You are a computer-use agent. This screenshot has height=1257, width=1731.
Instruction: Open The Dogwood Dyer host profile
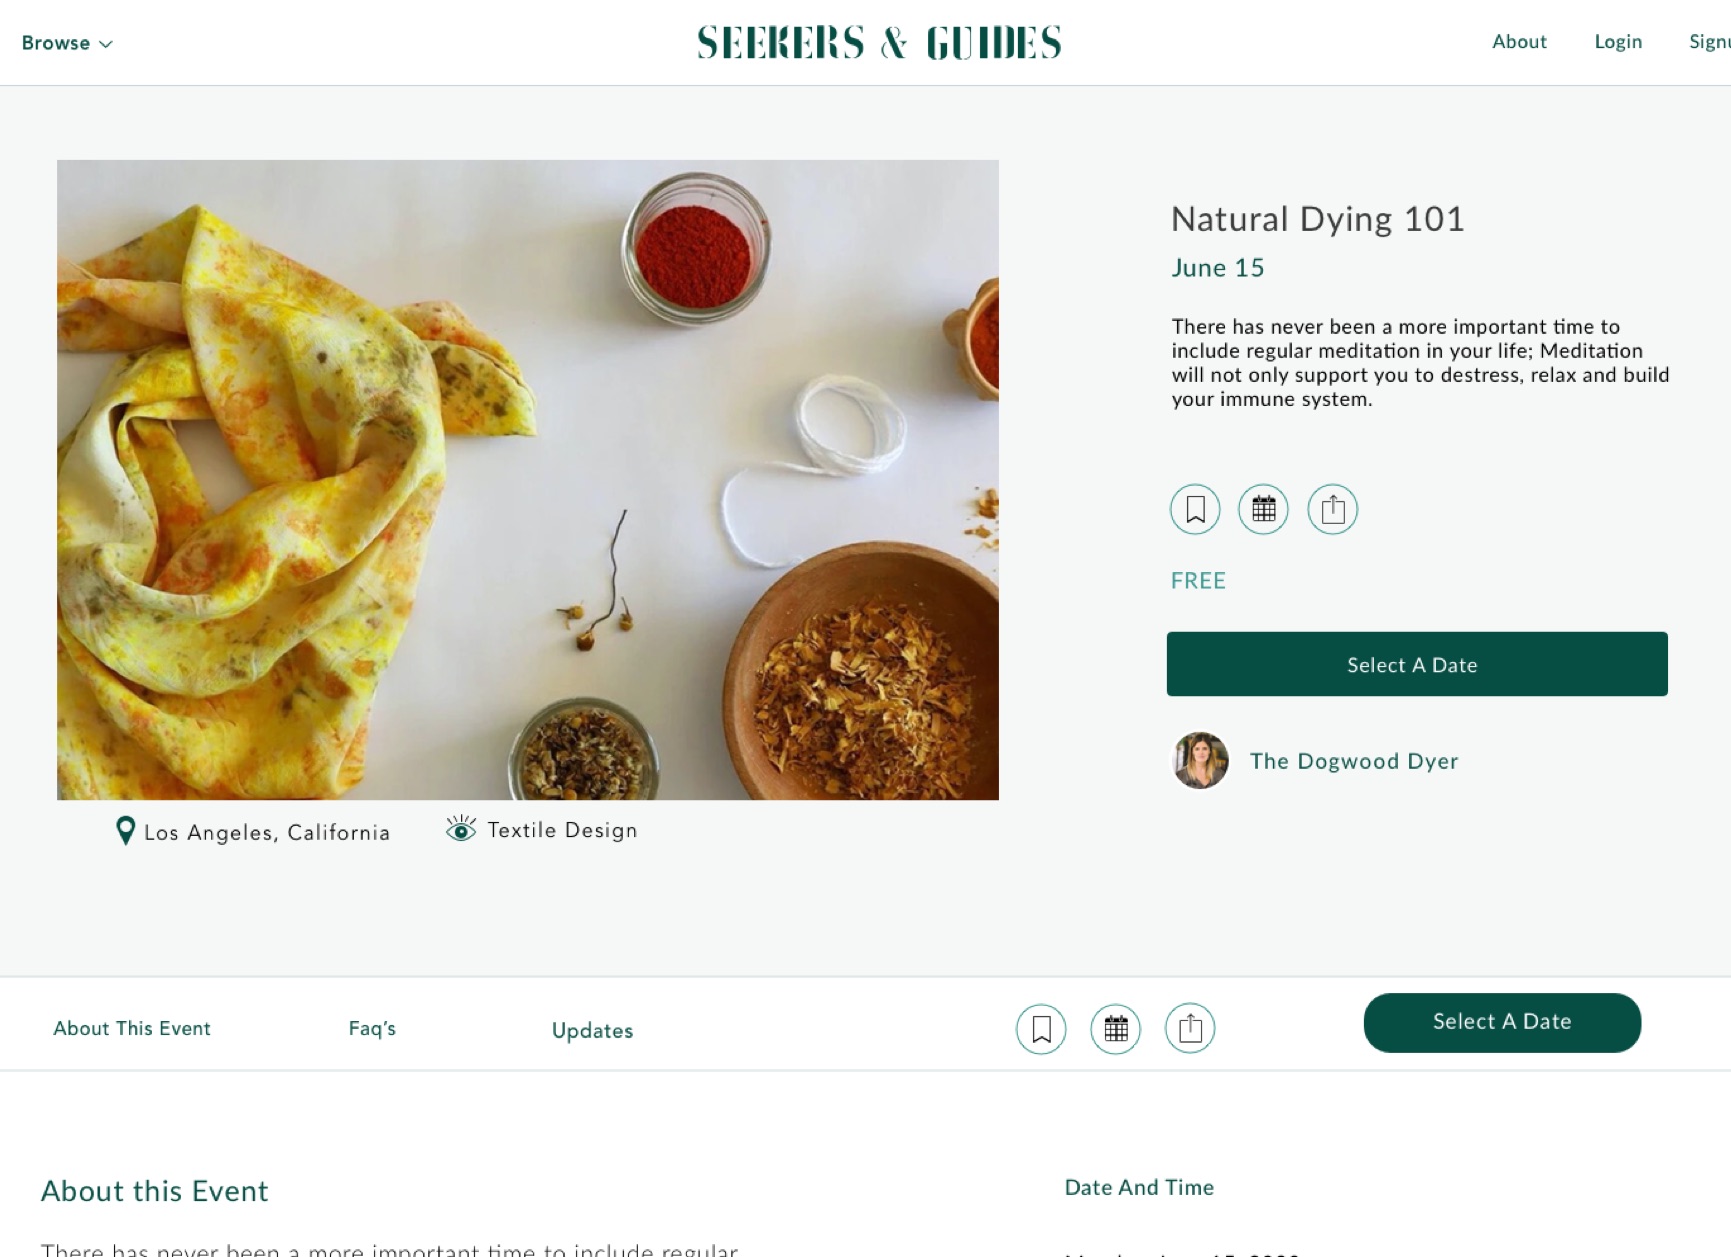tap(1354, 762)
